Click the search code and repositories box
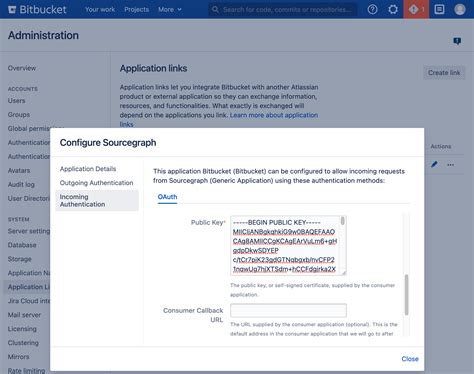This screenshot has width=474, height=374. coord(283,9)
